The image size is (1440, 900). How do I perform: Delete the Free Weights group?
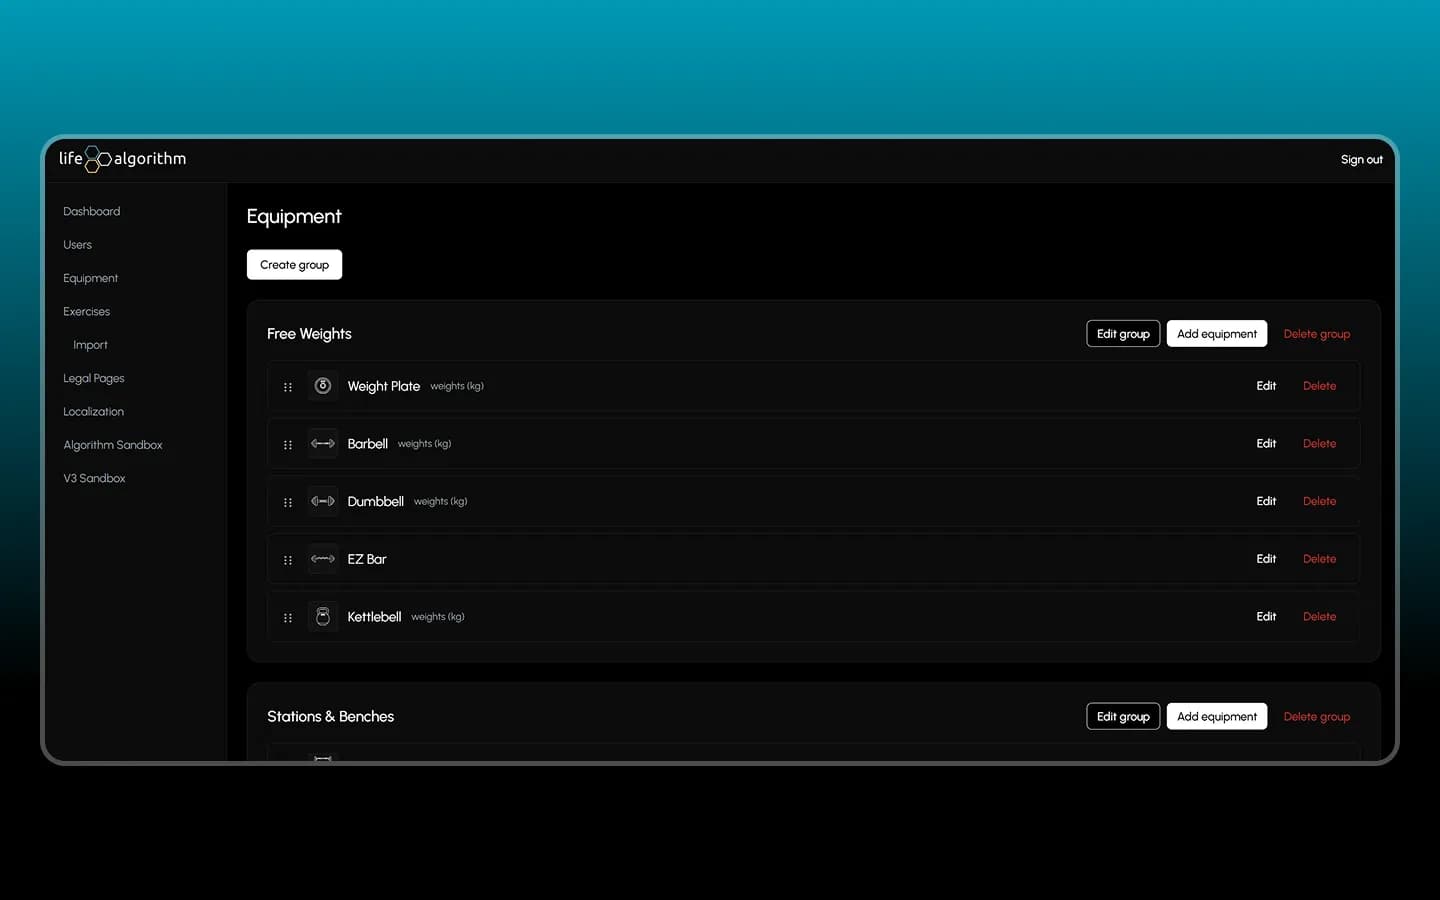(x=1317, y=334)
